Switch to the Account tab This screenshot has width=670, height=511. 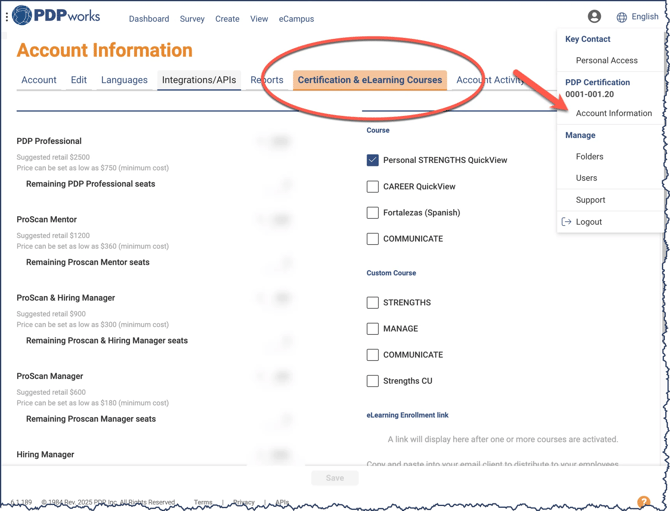tap(39, 80)
